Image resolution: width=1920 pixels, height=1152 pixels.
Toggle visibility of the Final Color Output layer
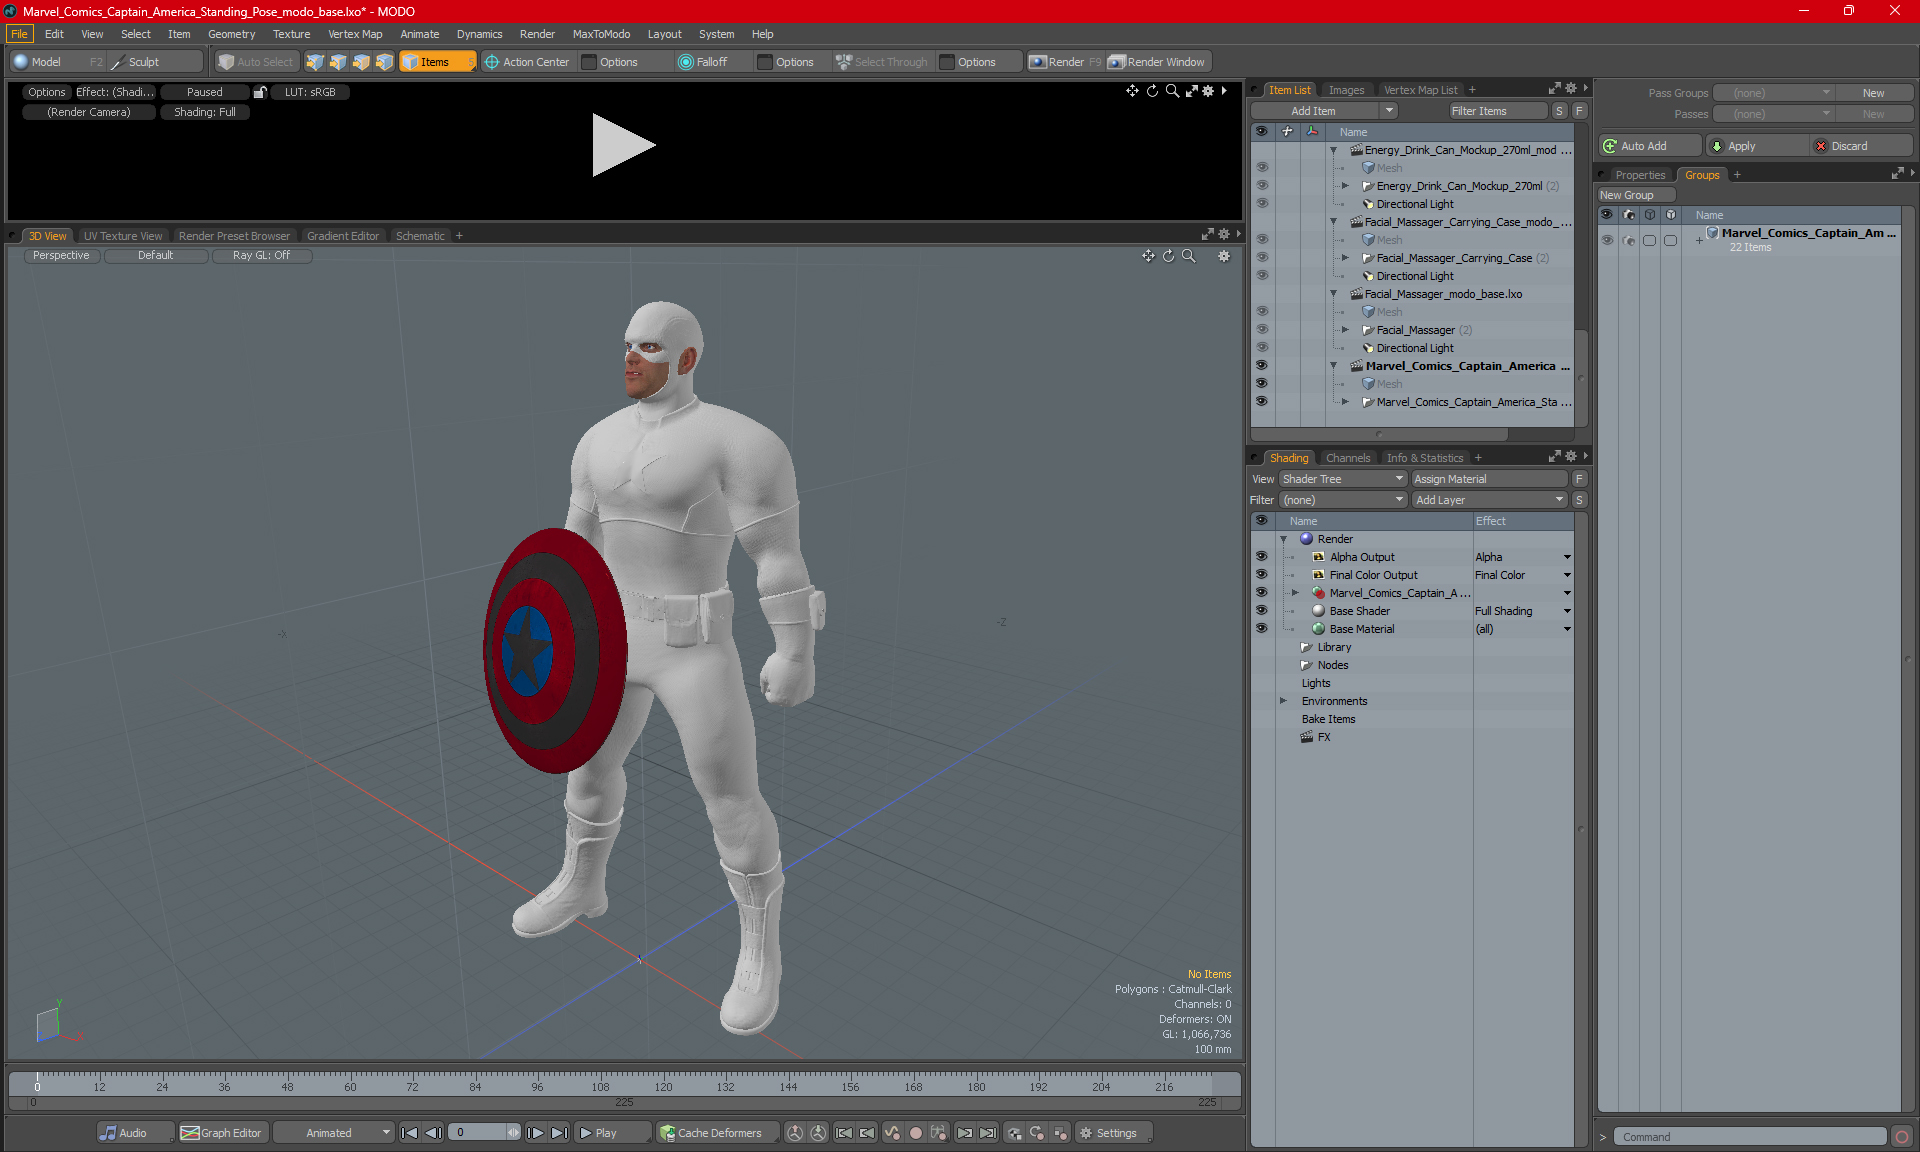click(x=1261, y=574)
